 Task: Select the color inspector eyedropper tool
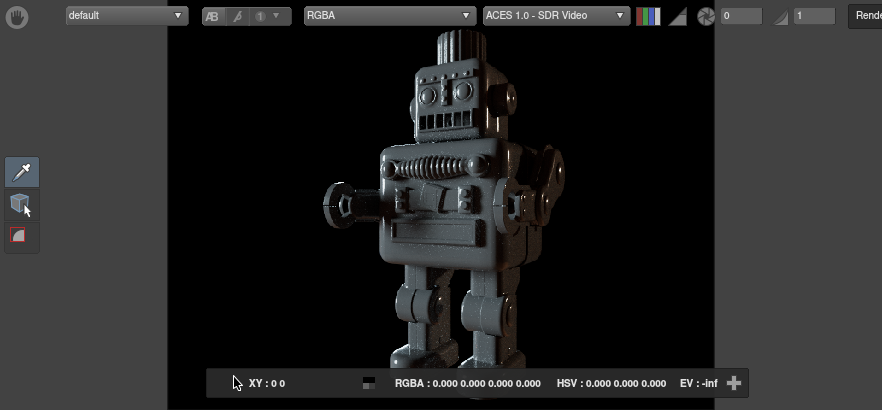[x=22, y=172]
